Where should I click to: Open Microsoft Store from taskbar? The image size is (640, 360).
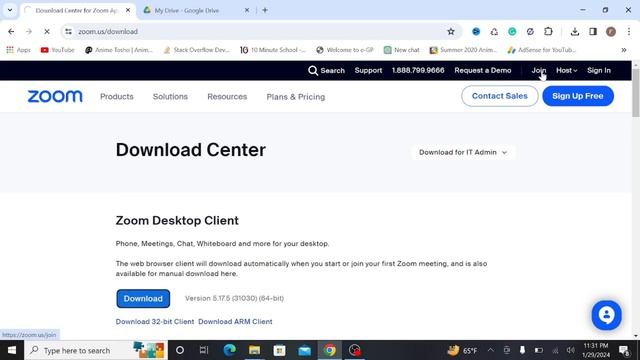280,350
